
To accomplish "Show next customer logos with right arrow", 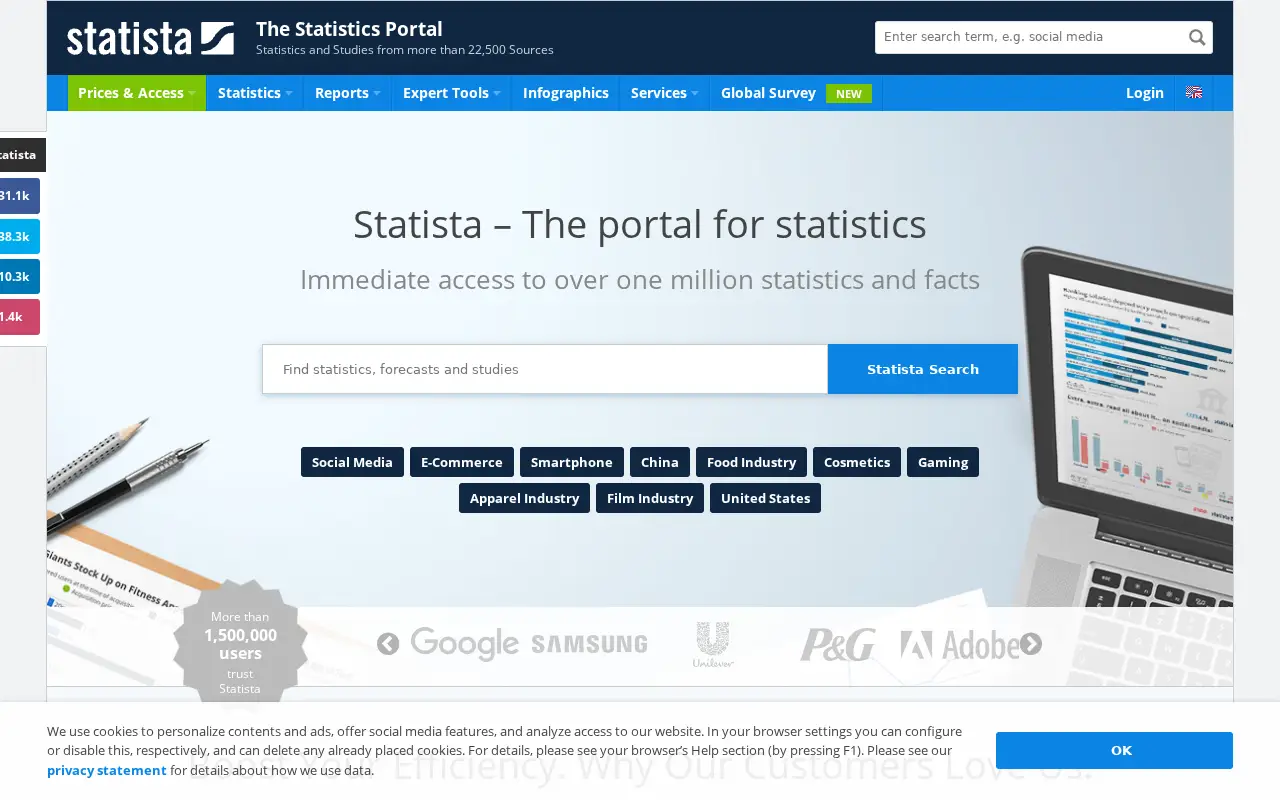I will [1031, 645].
